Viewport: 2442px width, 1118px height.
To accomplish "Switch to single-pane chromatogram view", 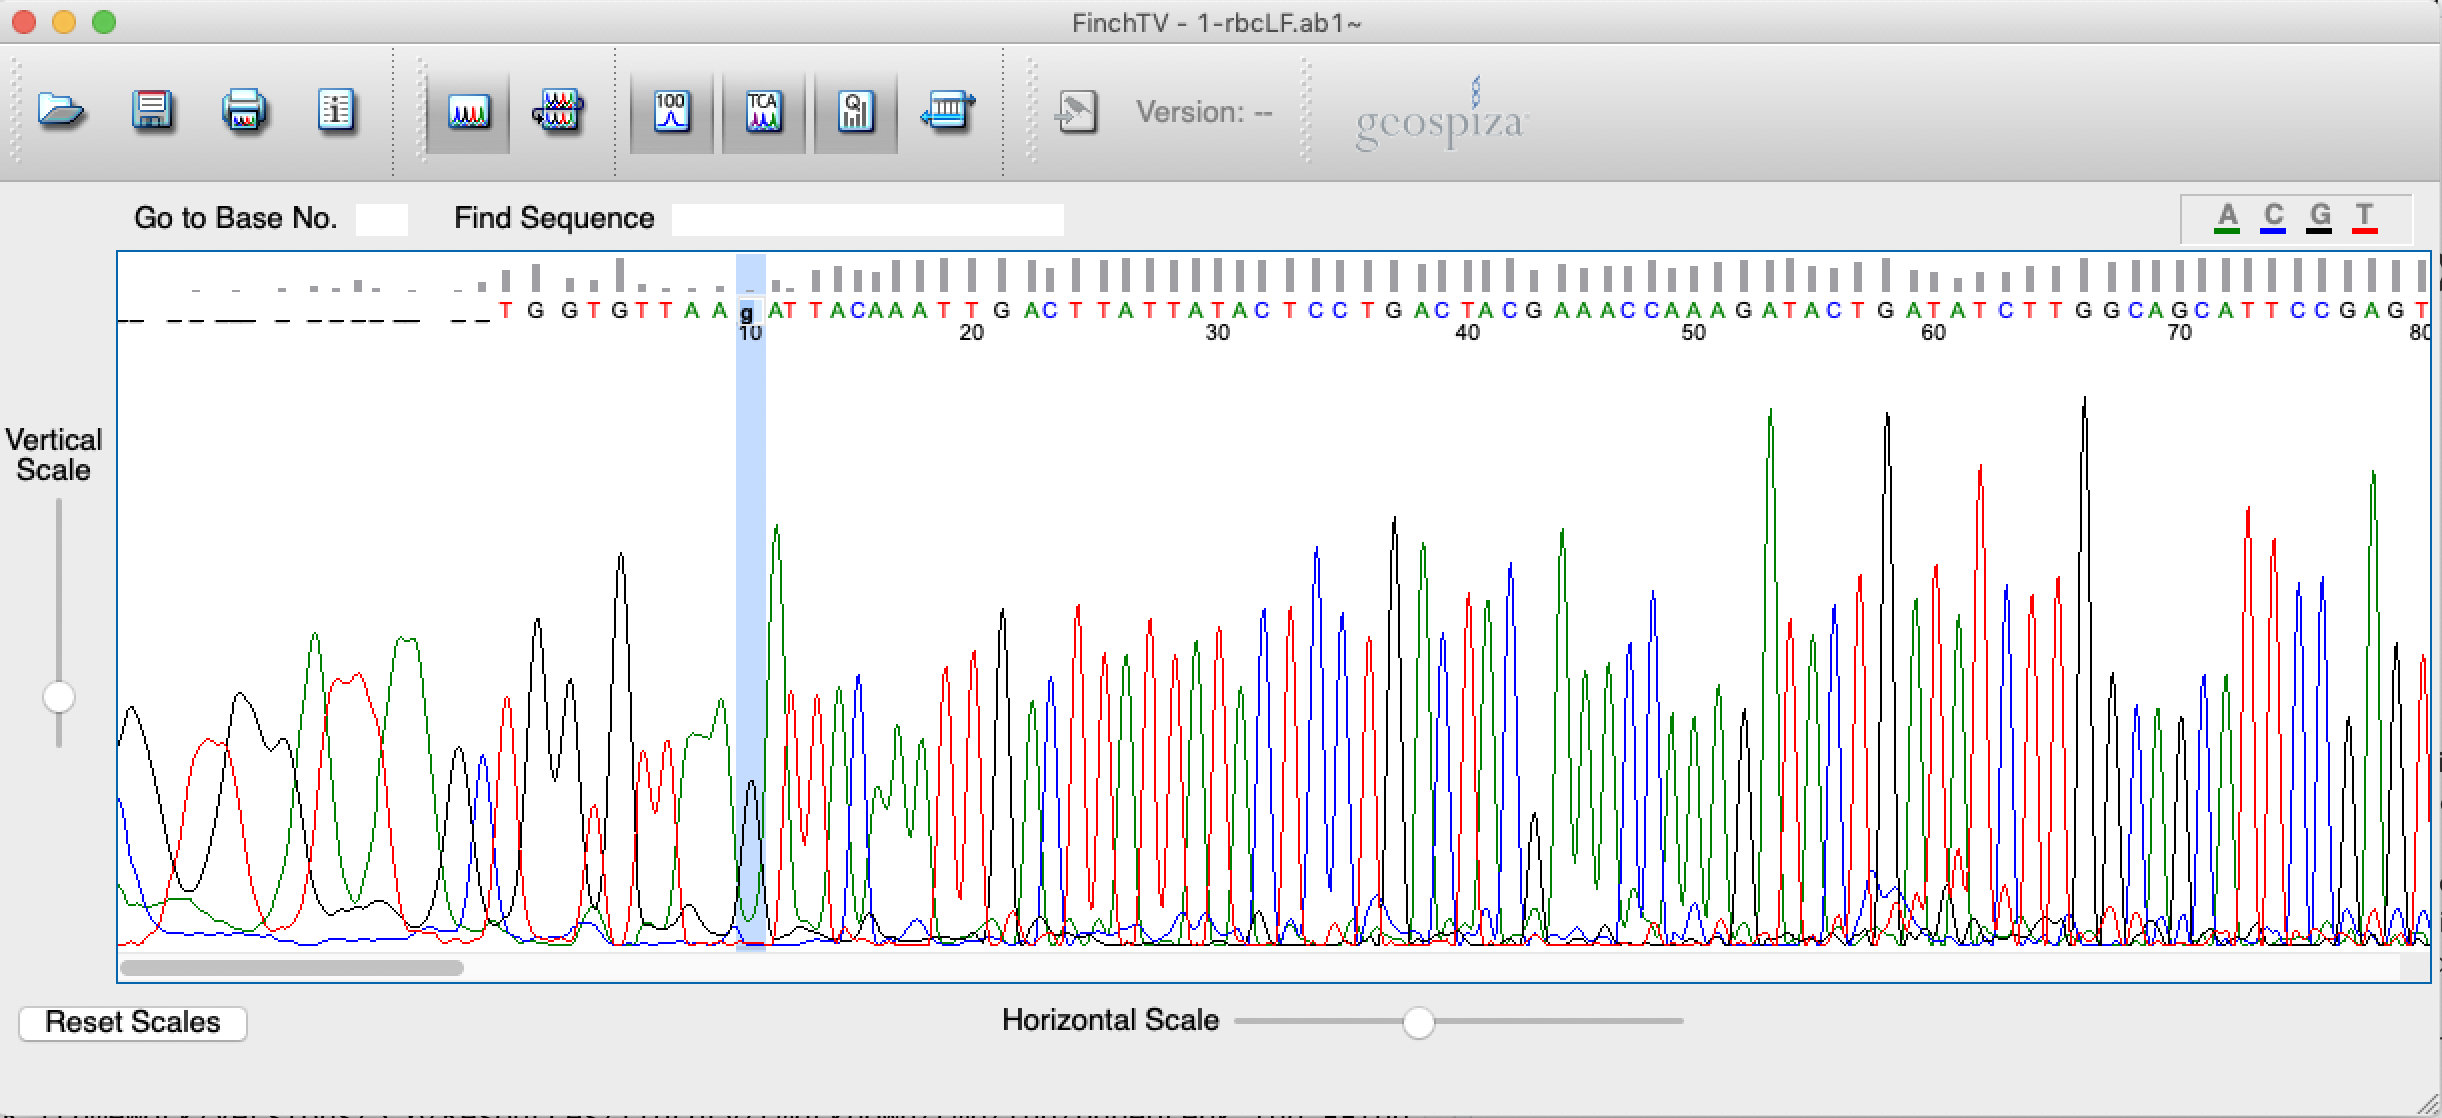I will point(468,112).
